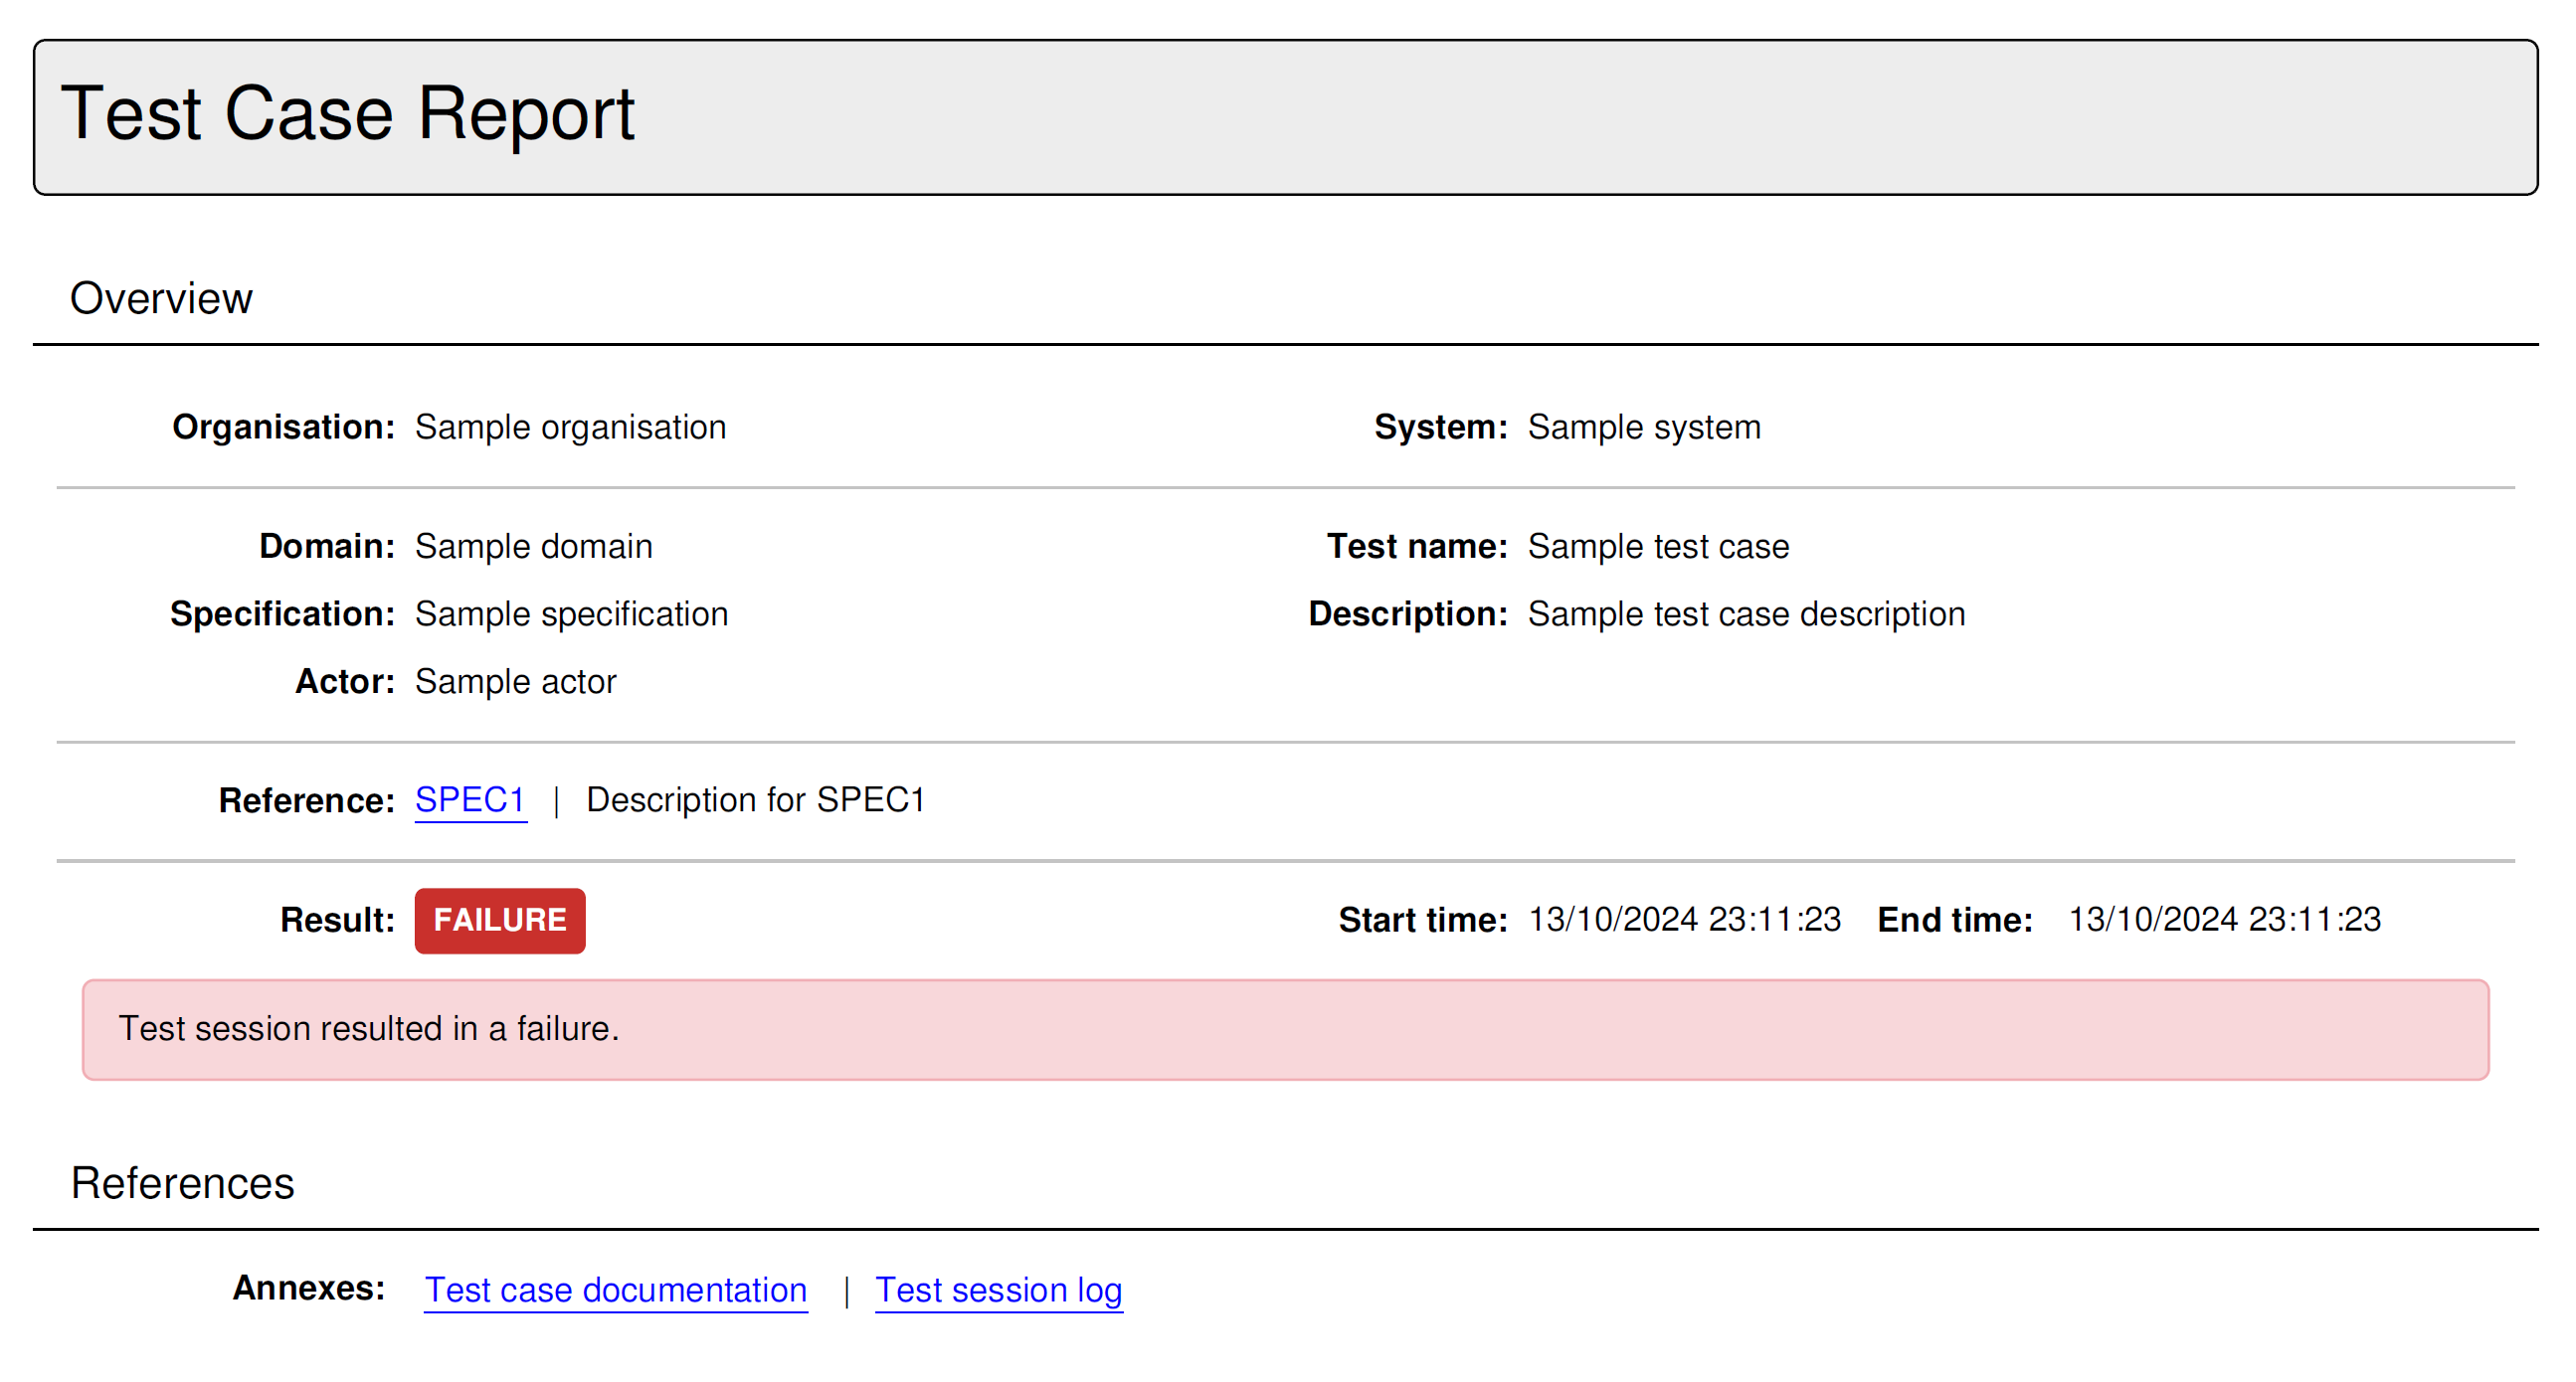Screen dimensions: 2576x1382
Task: Select the 'Sample domain' value
Action: (534, 546)
